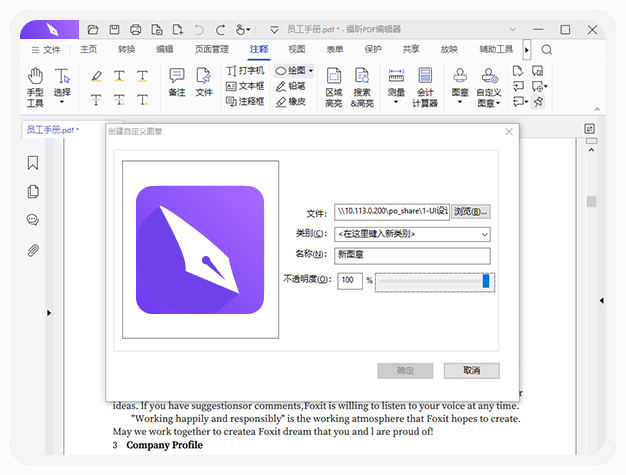Click Custom Stamp tool (自定义图章)

pos(489,87)
